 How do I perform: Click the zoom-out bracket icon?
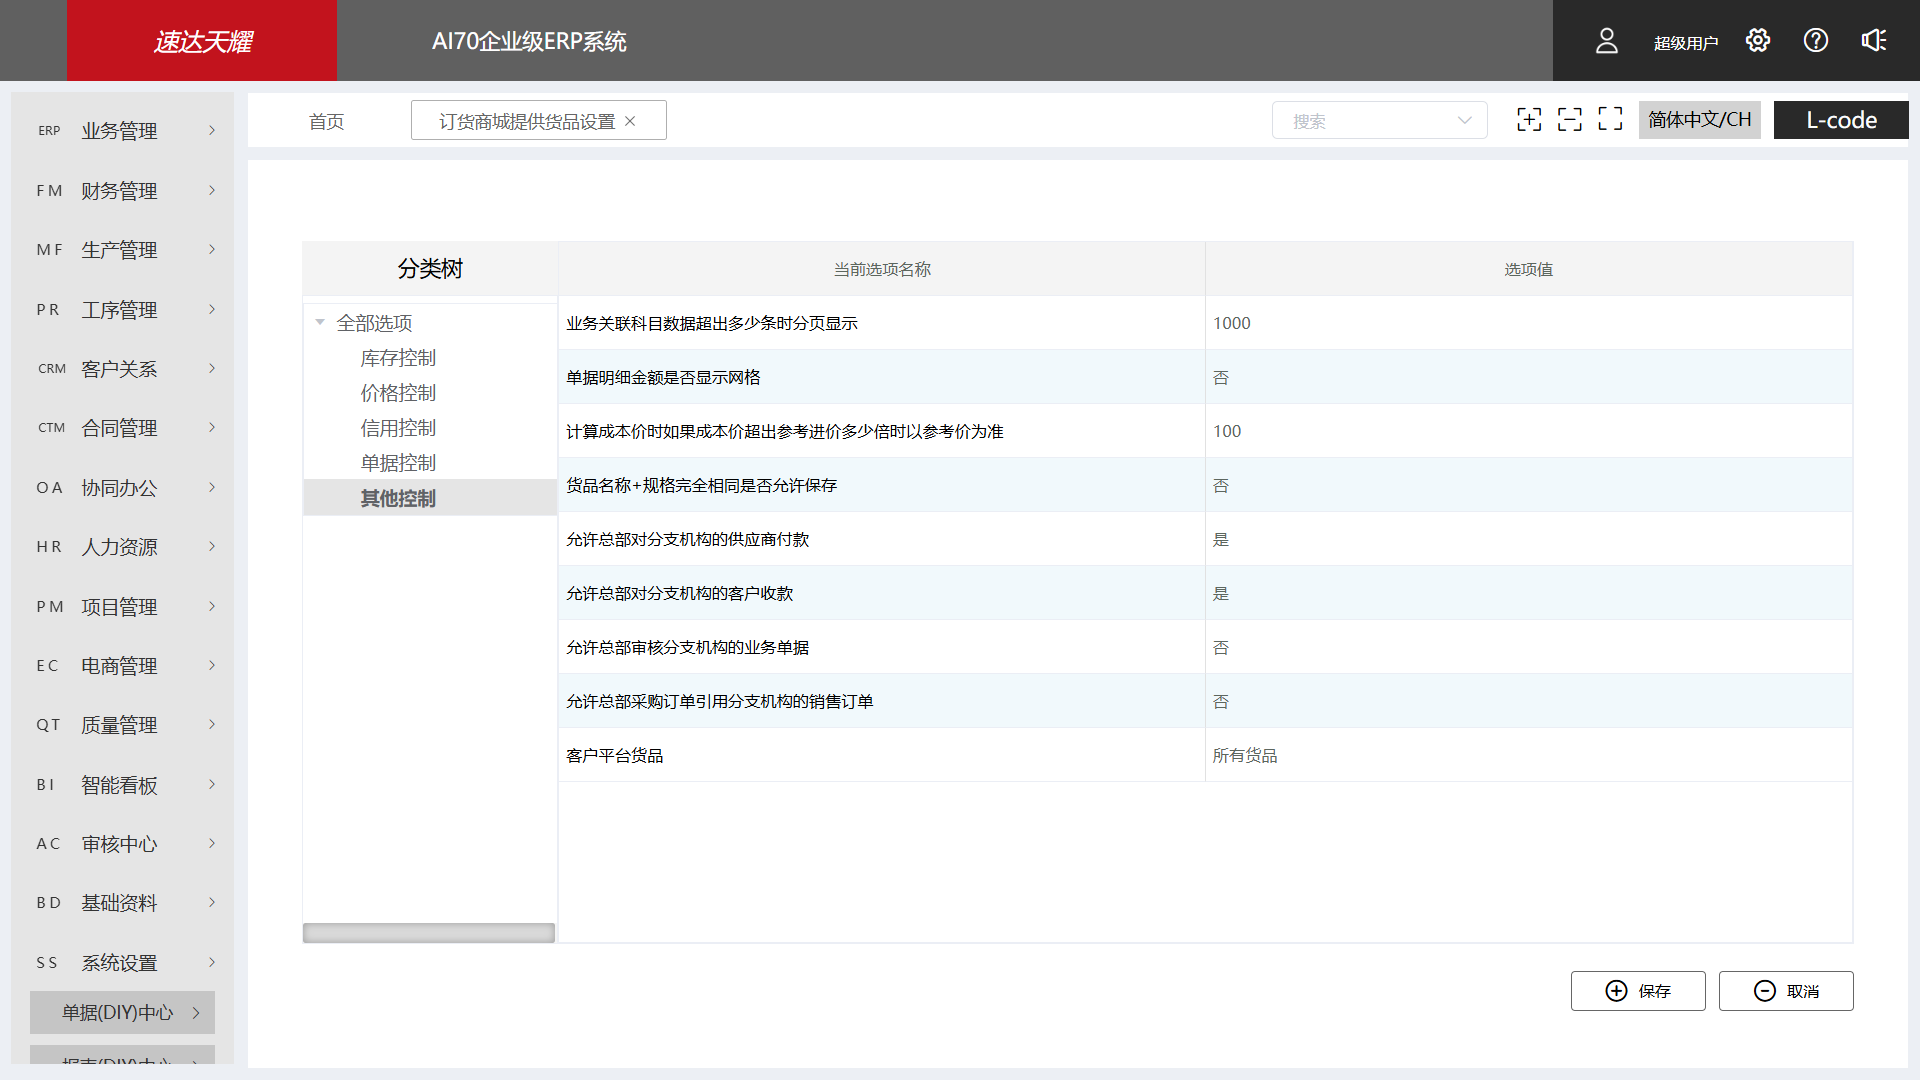point(1570,119)
